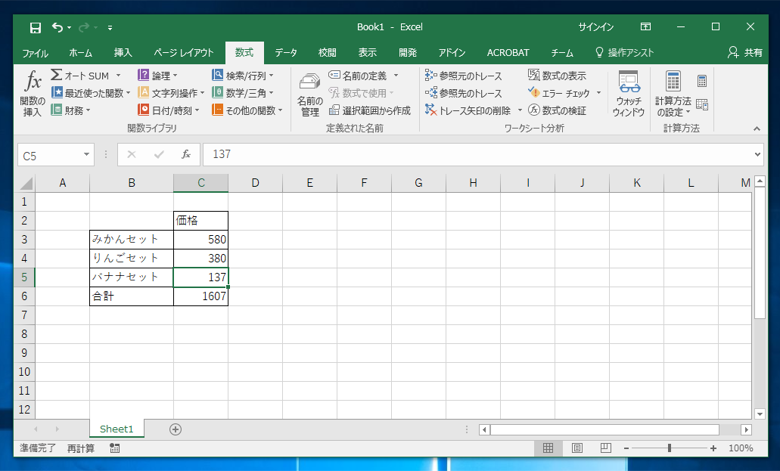Select cell containing みかんセット
The width and height of the screenshot is (780, 471).
click(131, 239)
